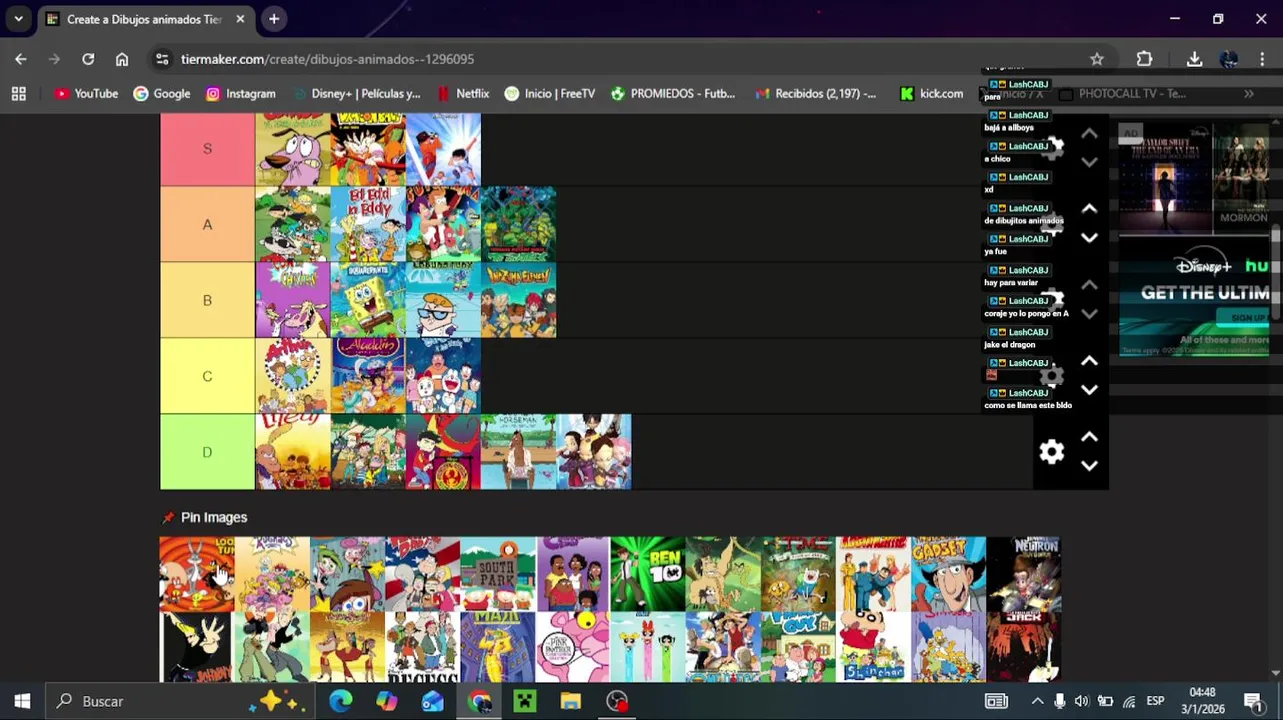The image size is (1283, 720).
Task: Expand the hidden bookmarks overflow chevron
Action: 1249,93
